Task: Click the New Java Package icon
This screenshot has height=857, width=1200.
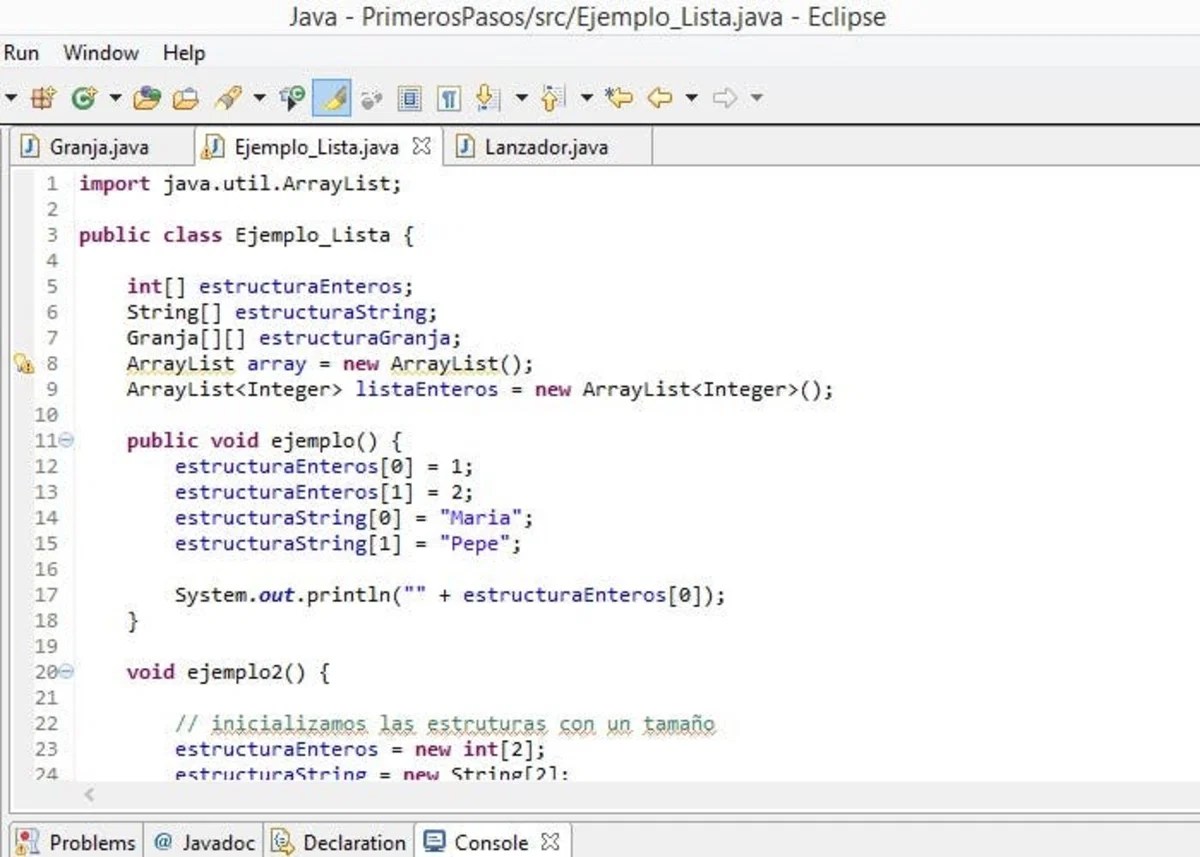Action: pyautogui.click(x=43, y=98)
